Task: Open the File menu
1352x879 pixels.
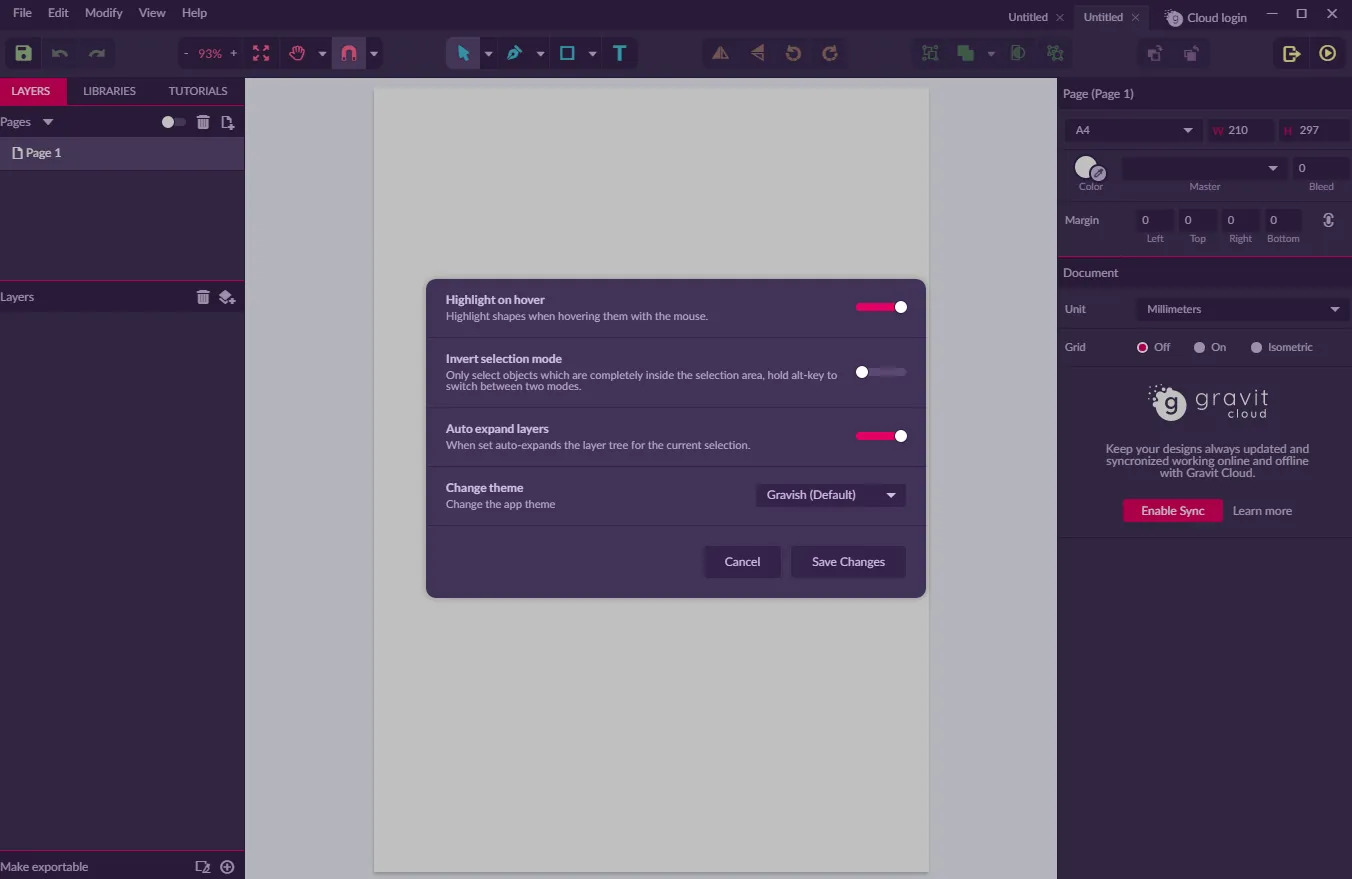Action: click(22, 13)
